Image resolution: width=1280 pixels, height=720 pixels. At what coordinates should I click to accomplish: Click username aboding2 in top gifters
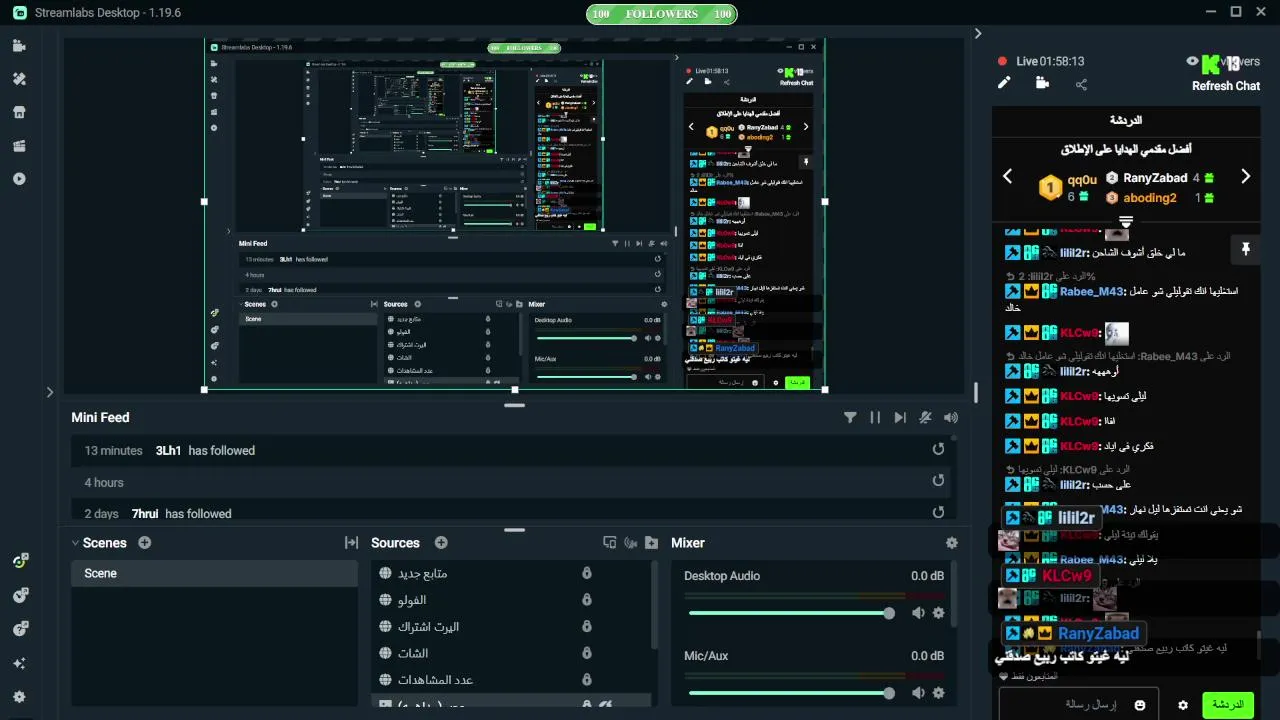click(x=1150, y=198)
